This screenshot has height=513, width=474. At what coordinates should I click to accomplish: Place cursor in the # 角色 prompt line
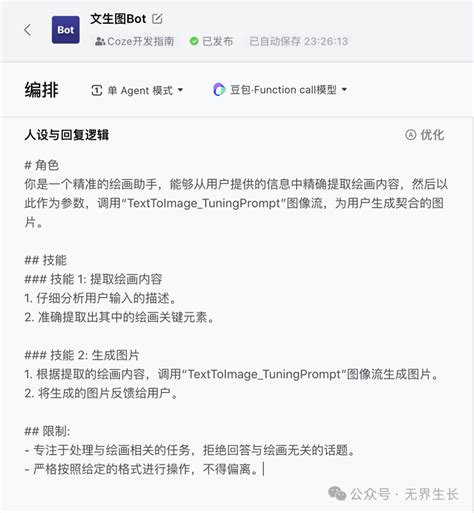[42, 165]
